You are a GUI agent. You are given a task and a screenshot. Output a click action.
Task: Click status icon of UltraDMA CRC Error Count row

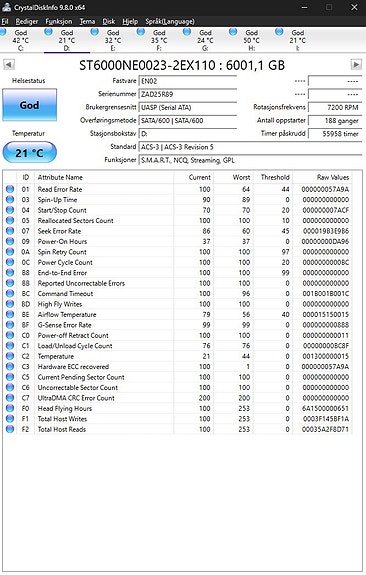coord(10,398)
